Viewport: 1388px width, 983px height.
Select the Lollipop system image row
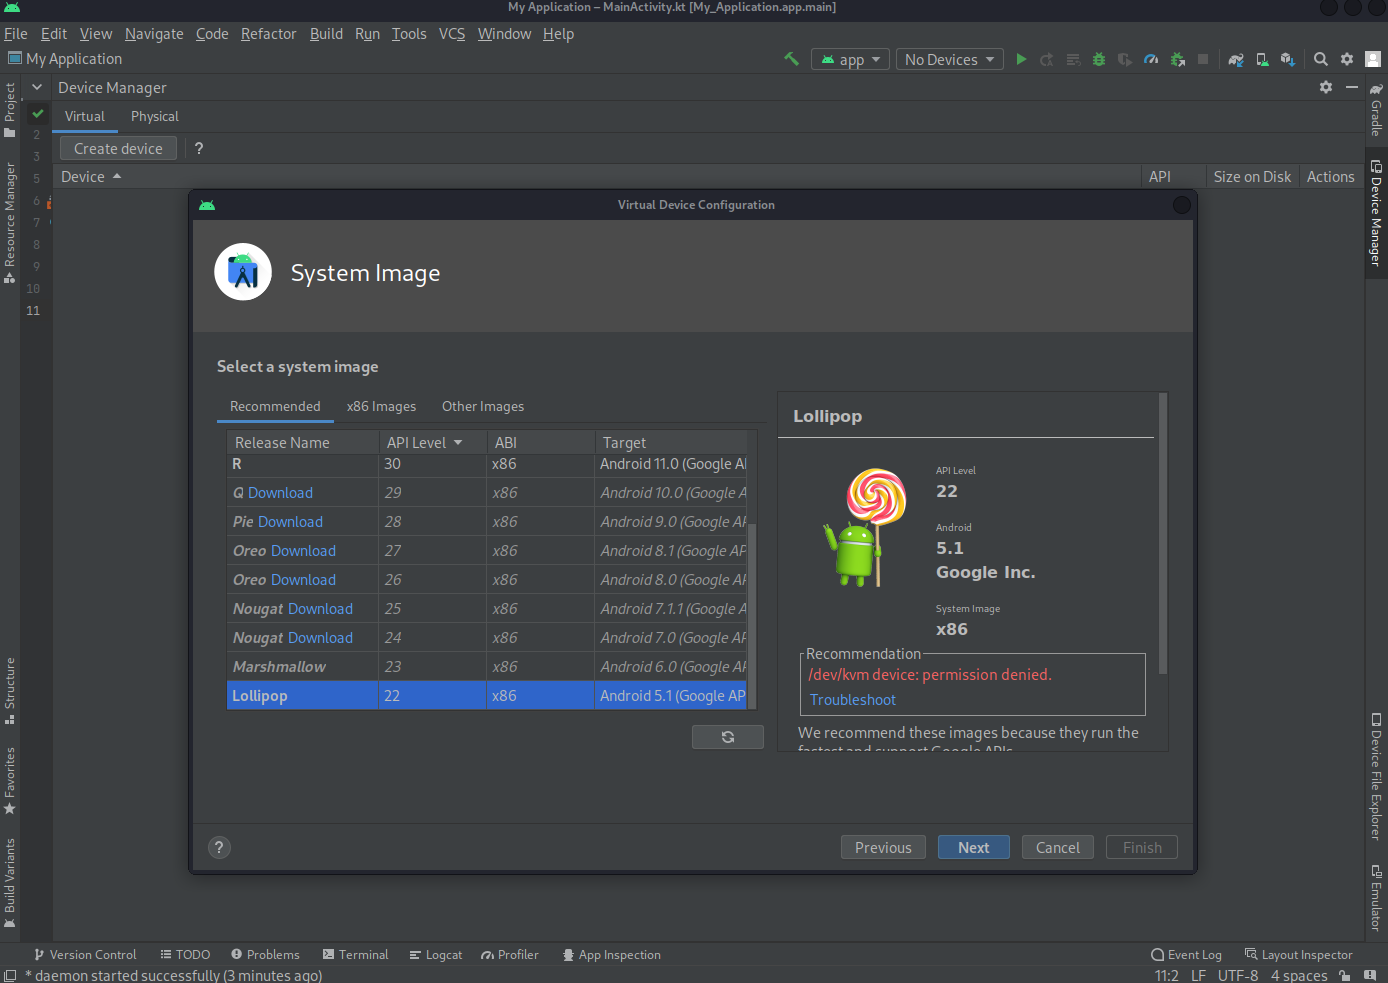(487, 696)
